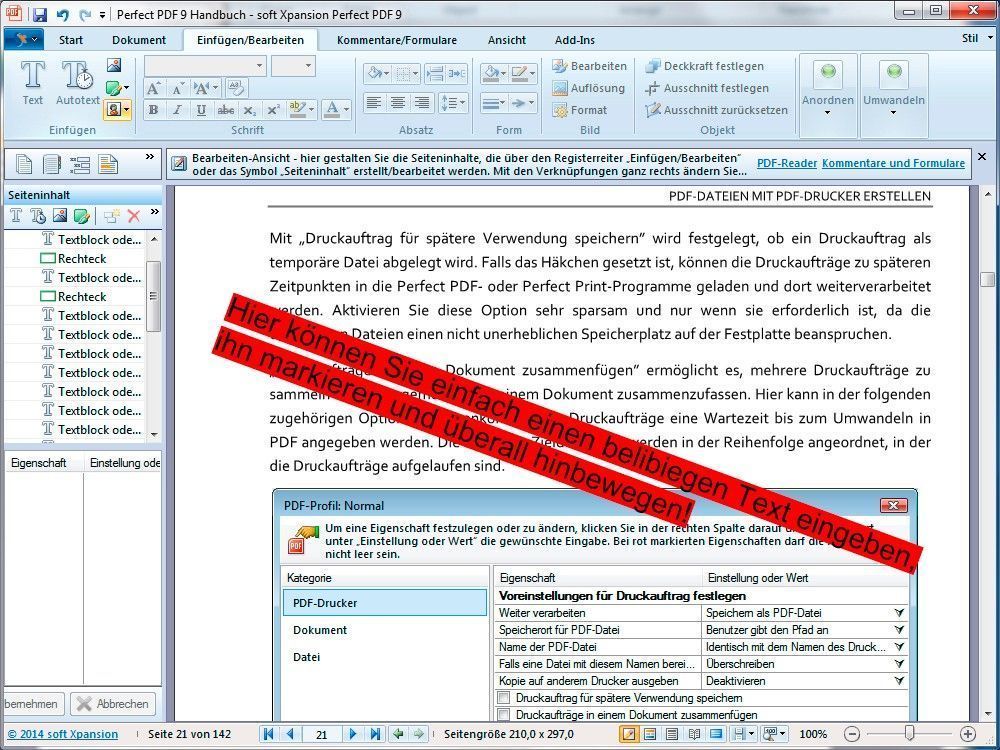Click the Abbrechen button
The width and height of the screenshot is (1000, 750).
tap(113, 703)
